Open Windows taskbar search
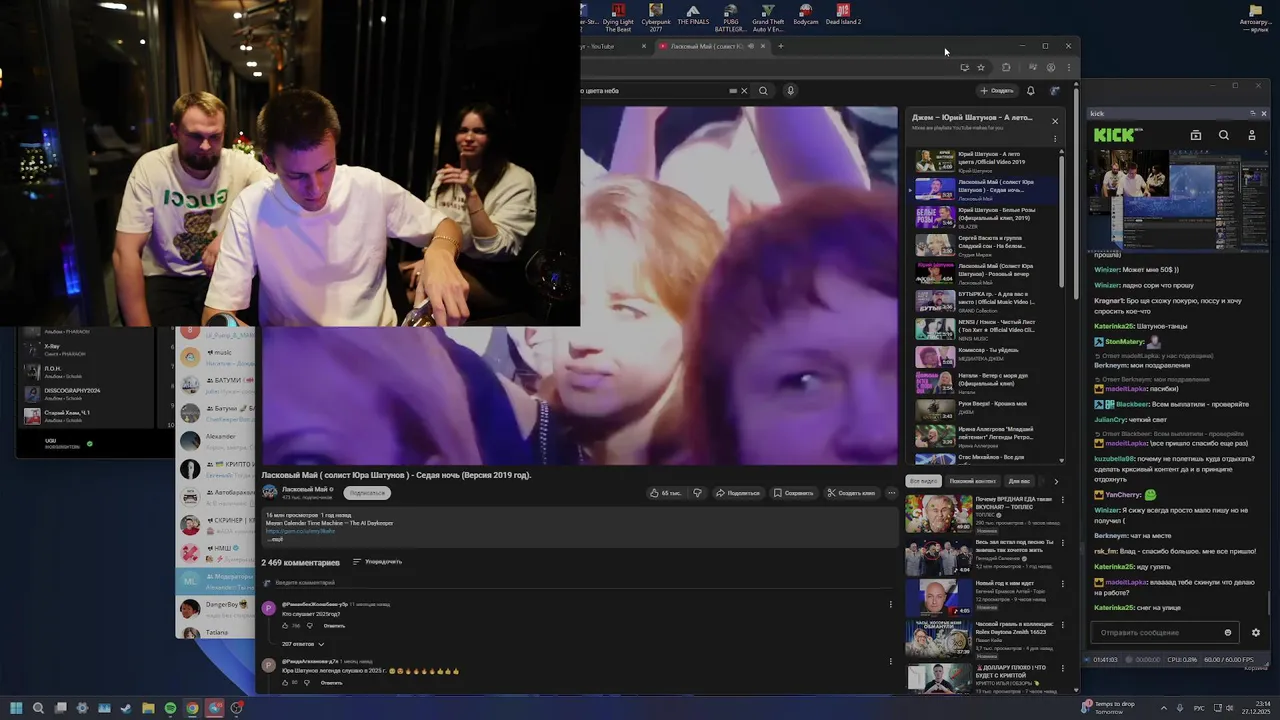The height and width of the screenshot is (720, 1280). pos(38,708)
